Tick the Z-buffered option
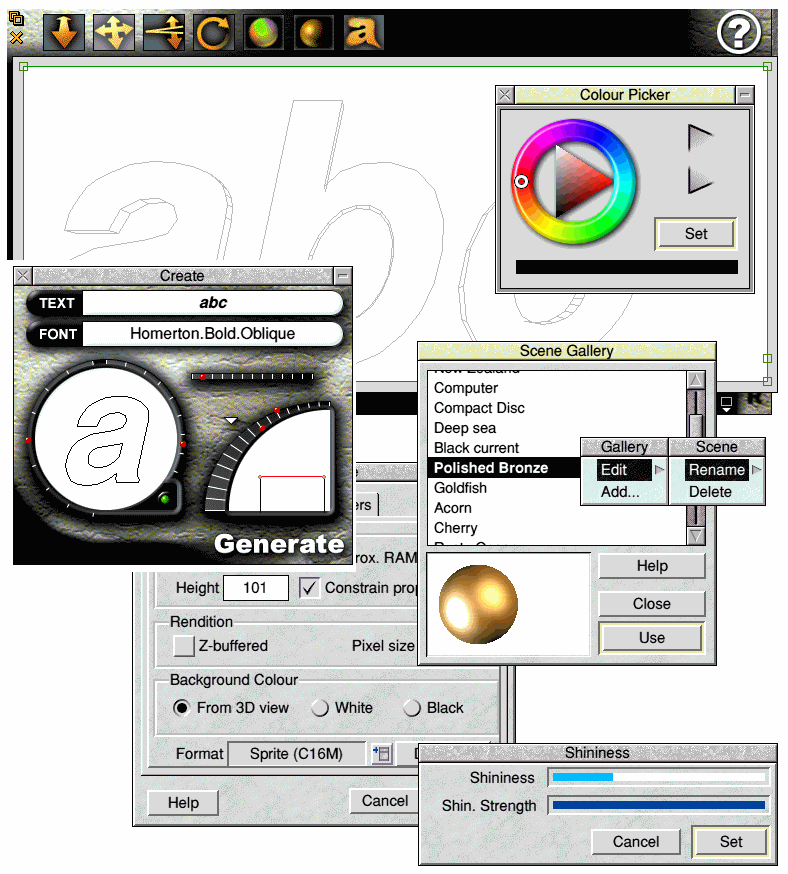 click(184, 645)
